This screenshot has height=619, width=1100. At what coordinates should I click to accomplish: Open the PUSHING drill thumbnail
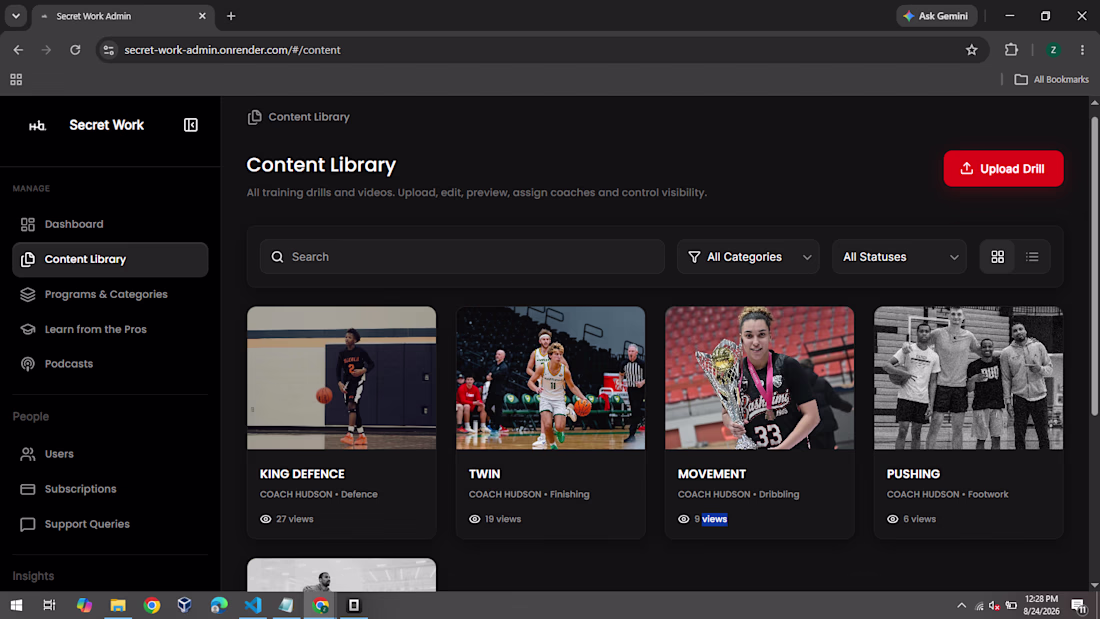[x=969, y=378]
